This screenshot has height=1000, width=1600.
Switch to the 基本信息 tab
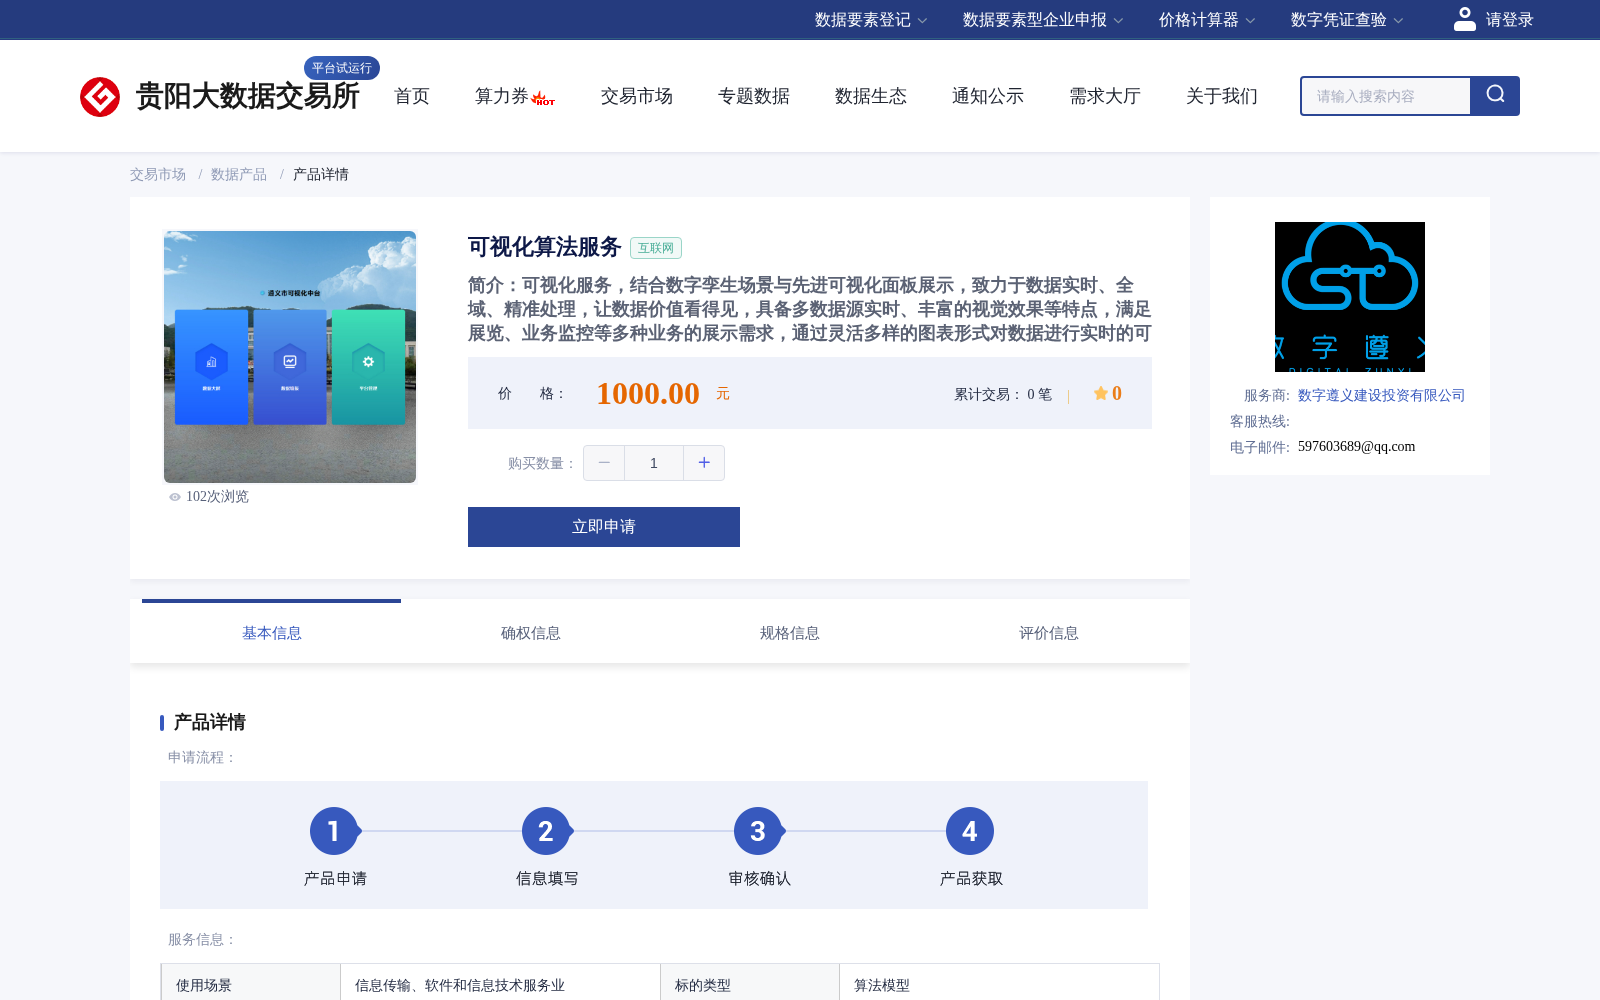click(x=272, y=633)
